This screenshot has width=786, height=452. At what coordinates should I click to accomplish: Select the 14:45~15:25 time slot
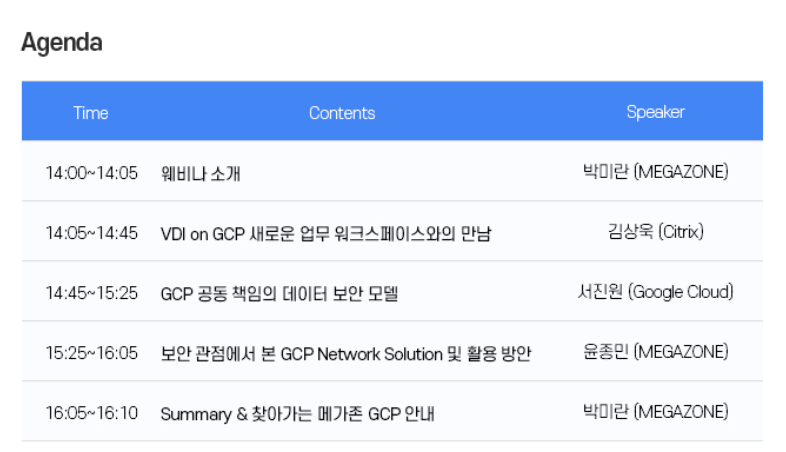coord(91,293)
